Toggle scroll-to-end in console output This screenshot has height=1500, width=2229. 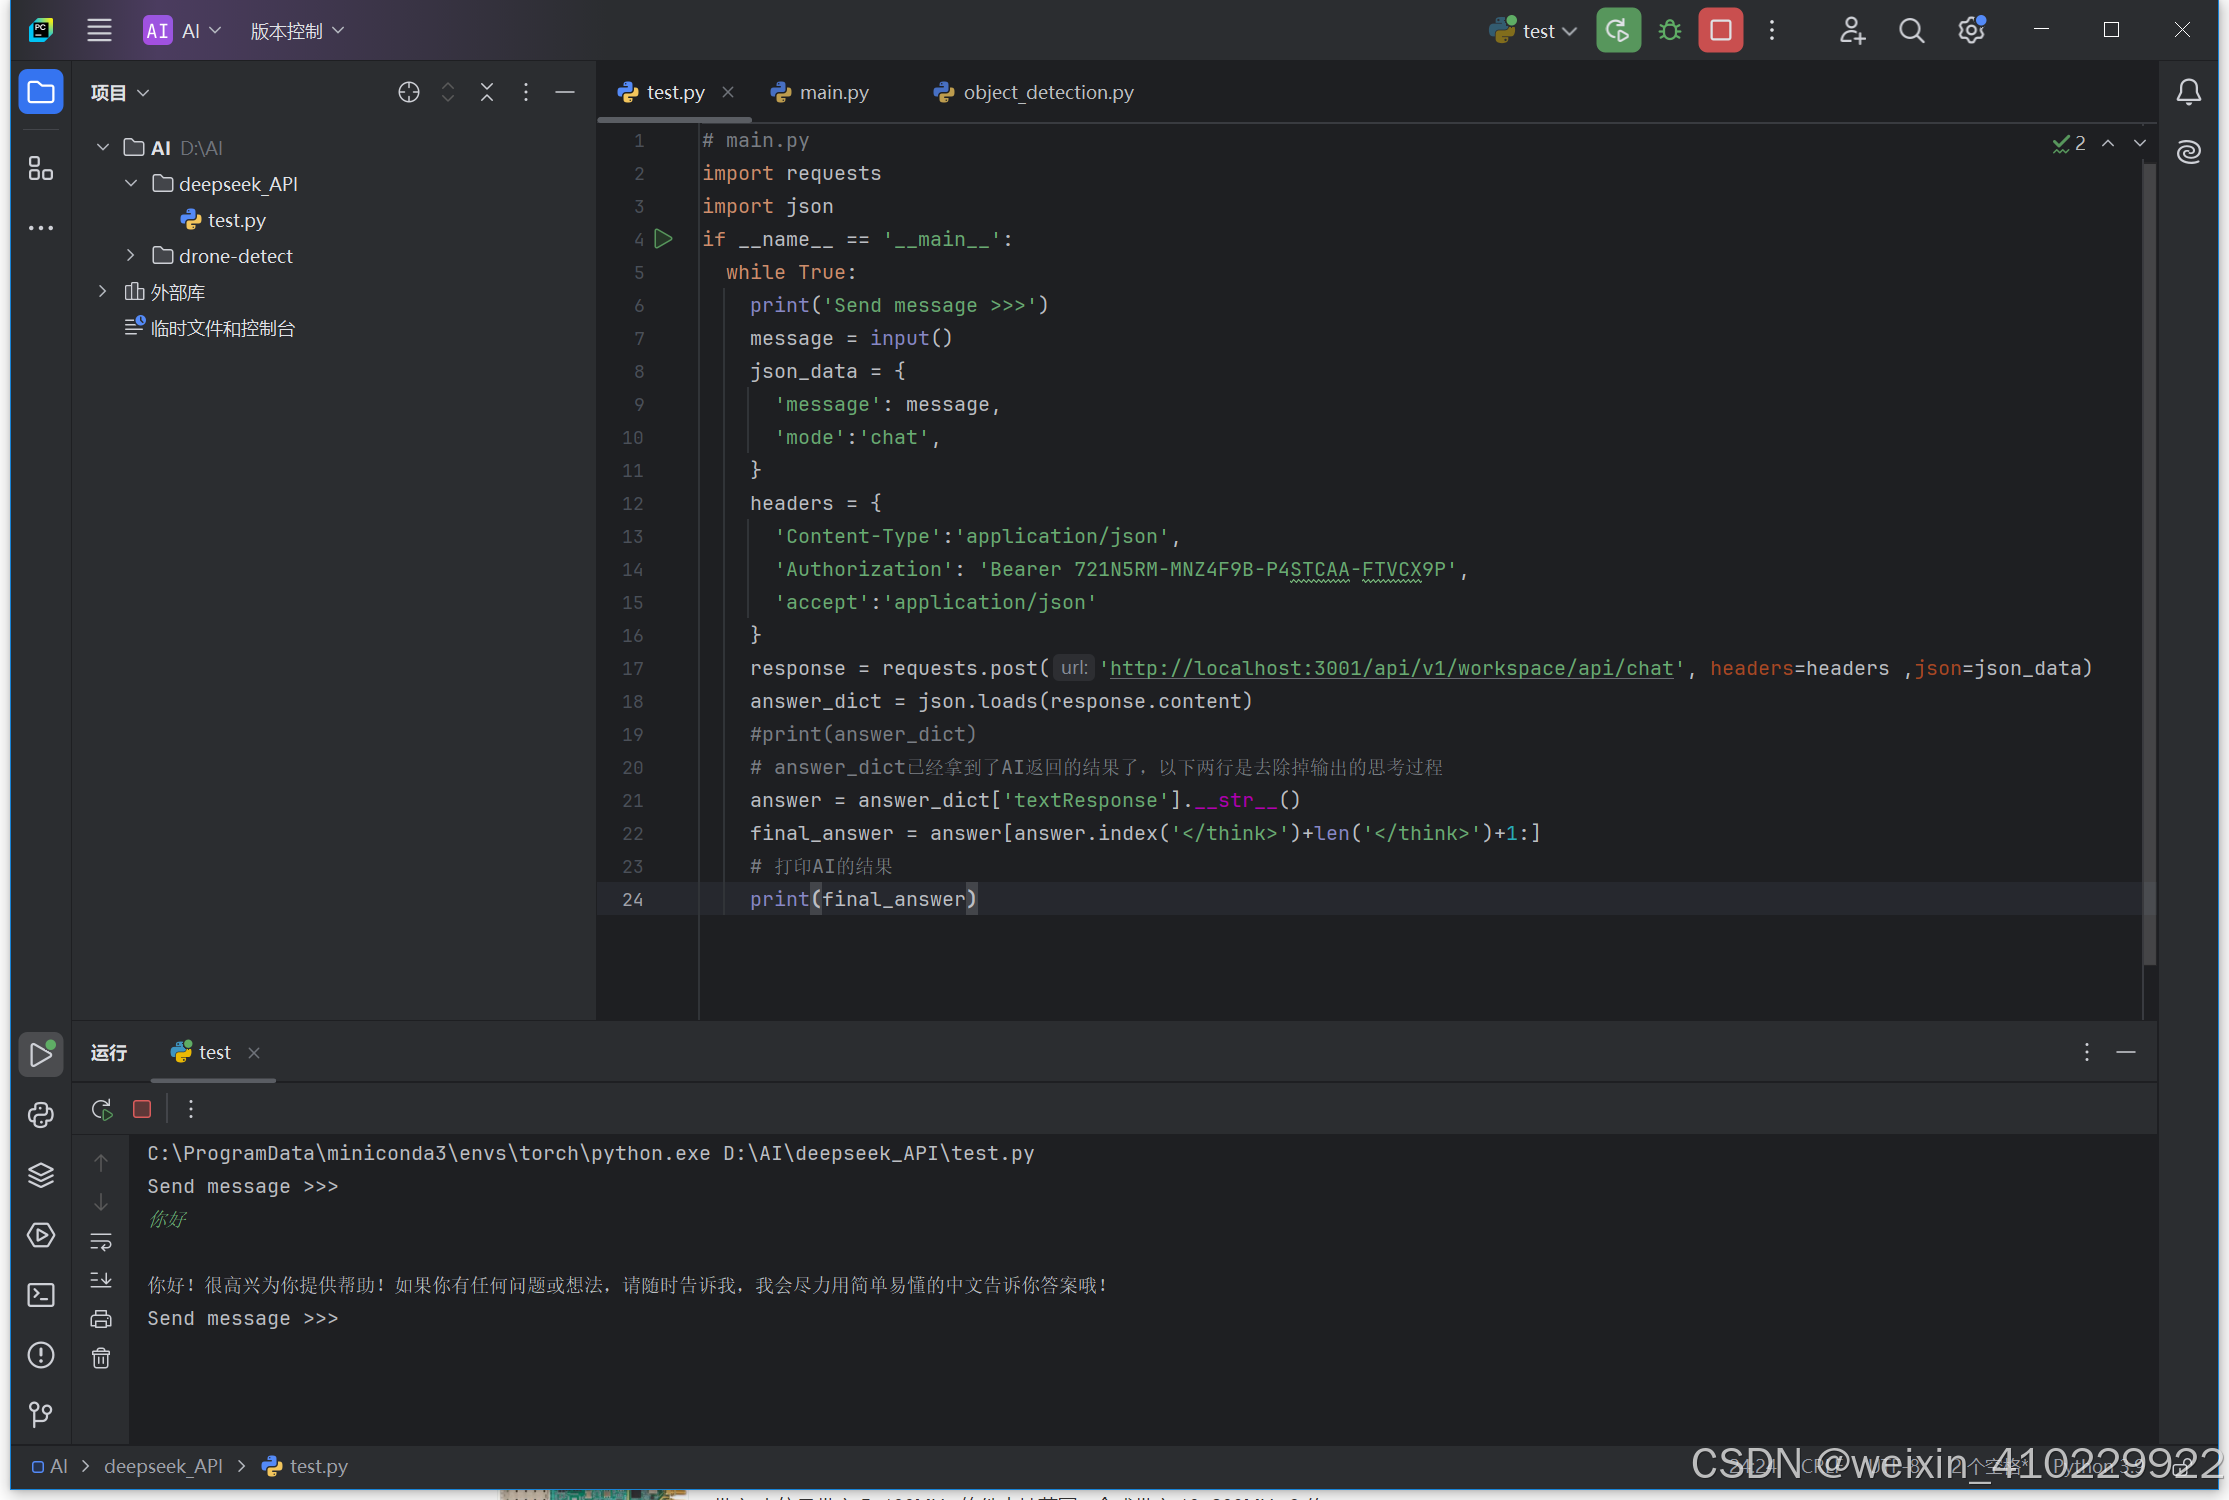101,1279
